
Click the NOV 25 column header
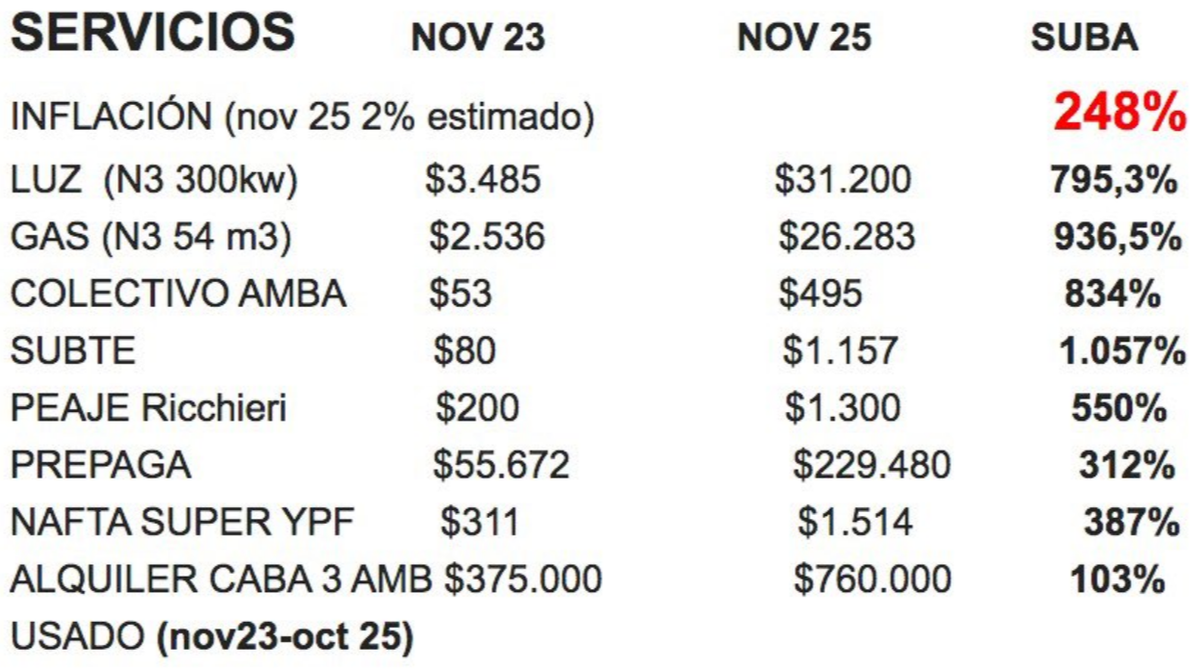tap(804, 38)
